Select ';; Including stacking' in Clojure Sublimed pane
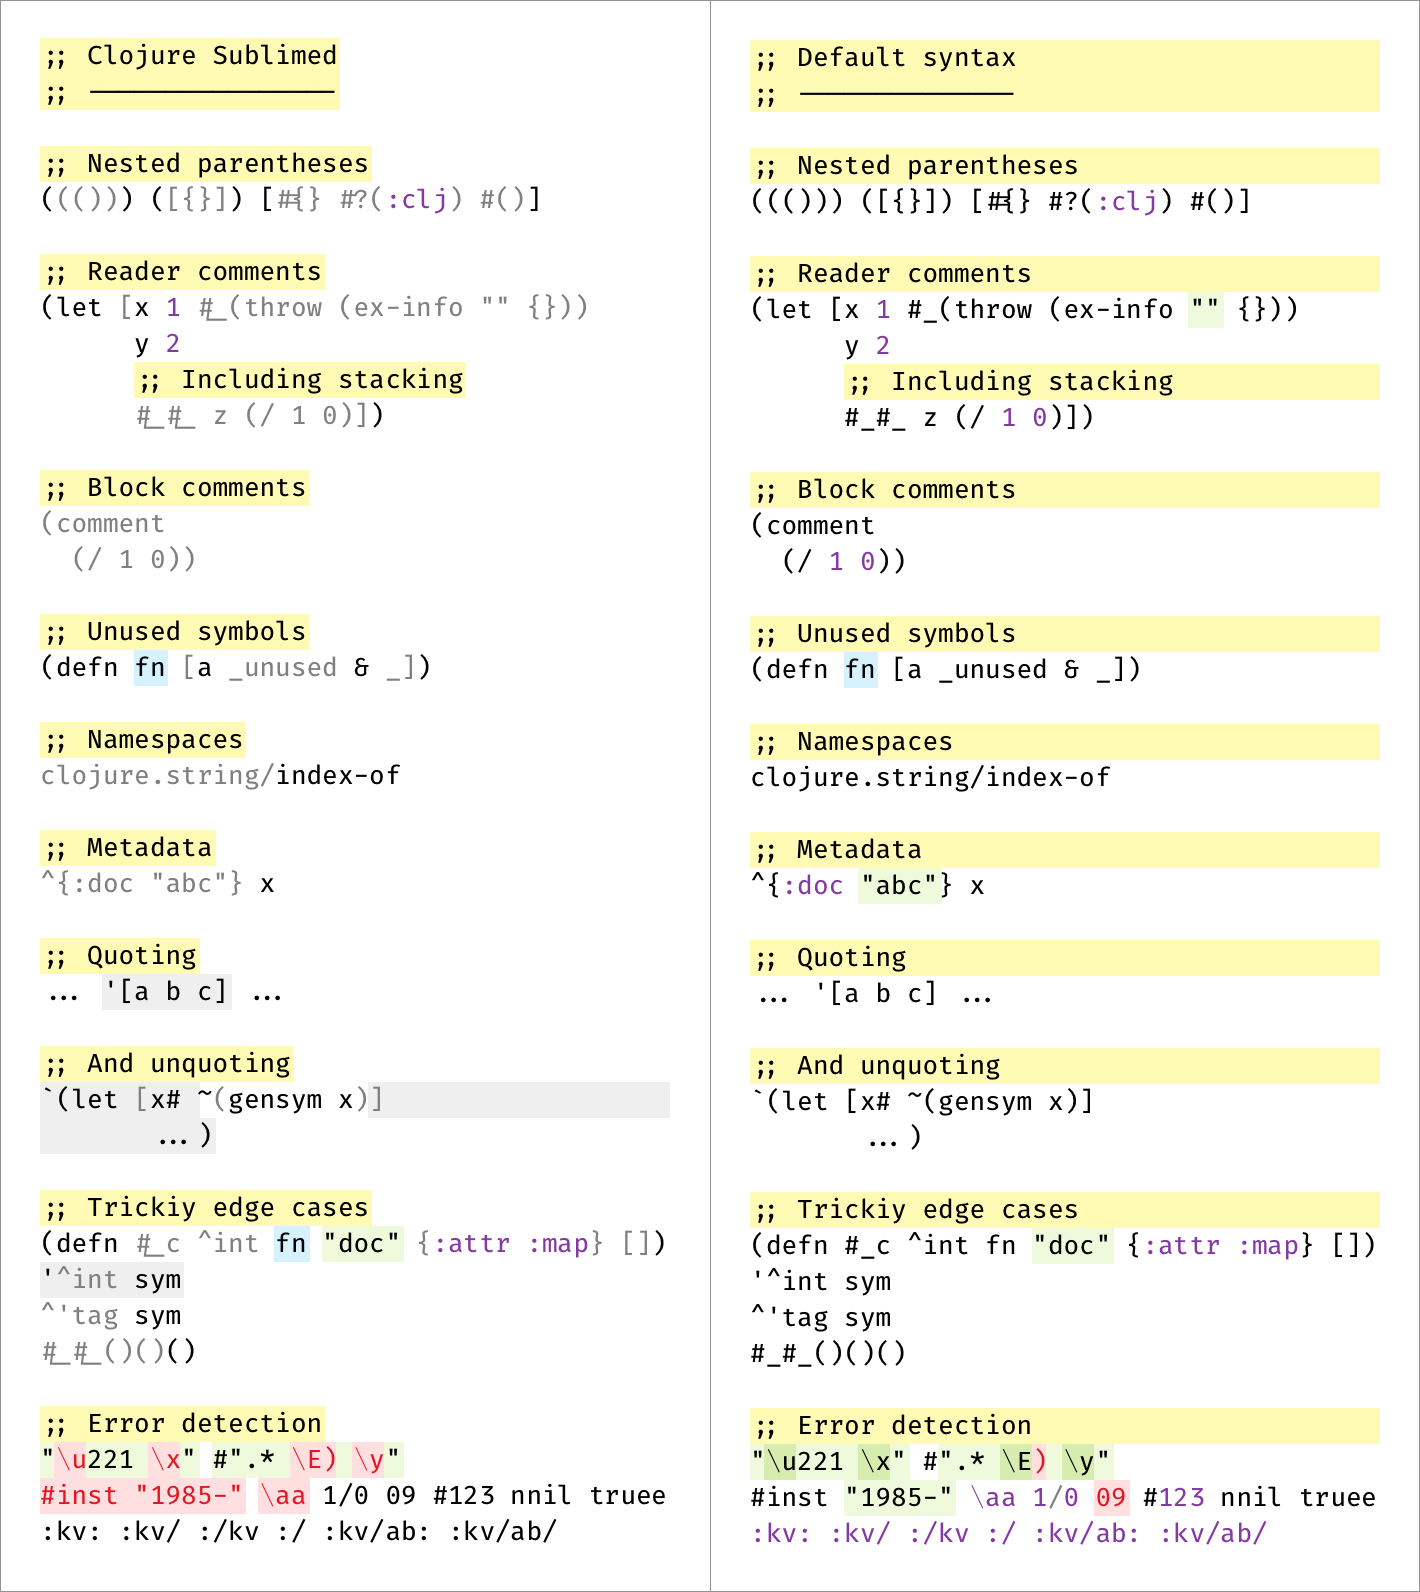Image resolution: width=1420 pixels, height=1592 pixels. coord(300,380)
